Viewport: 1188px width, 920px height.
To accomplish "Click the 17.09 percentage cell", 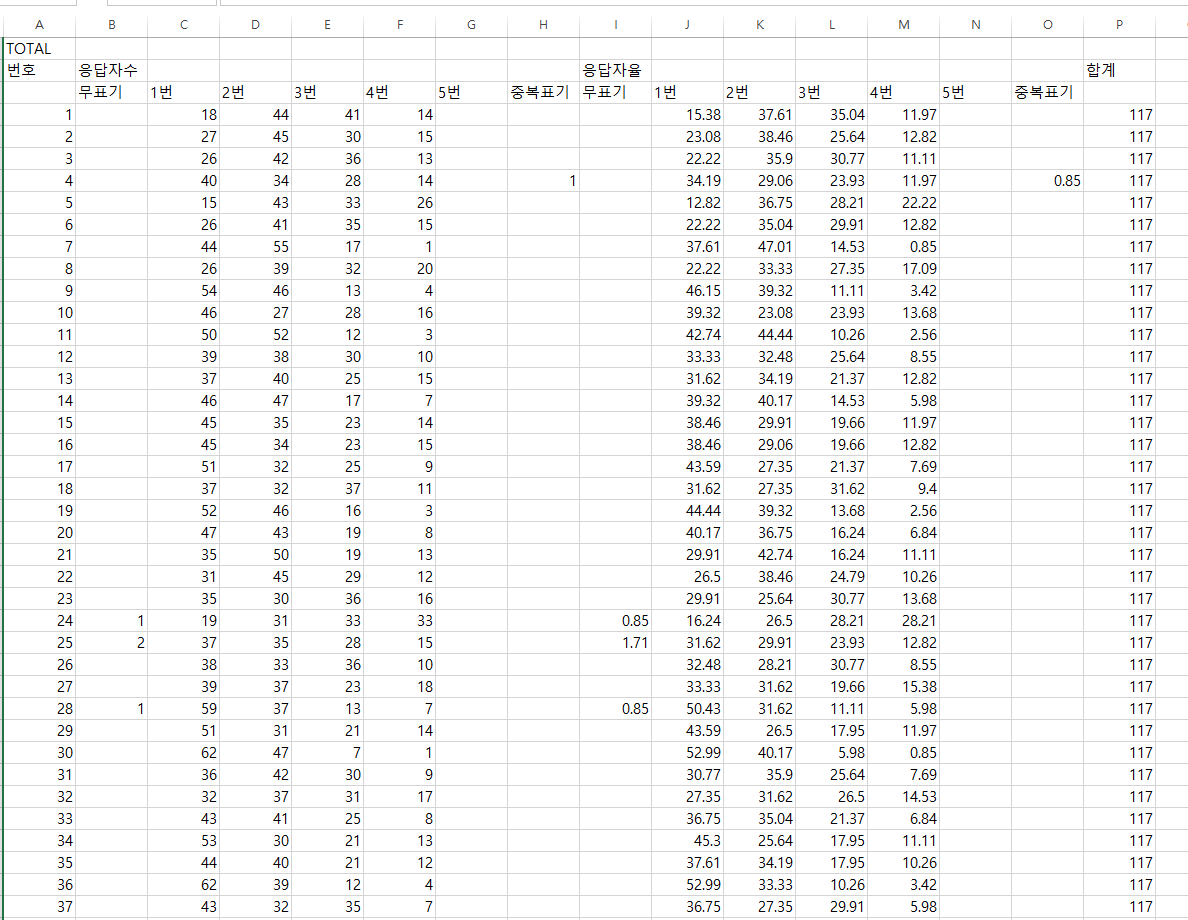I will click(x=903, y=269).
